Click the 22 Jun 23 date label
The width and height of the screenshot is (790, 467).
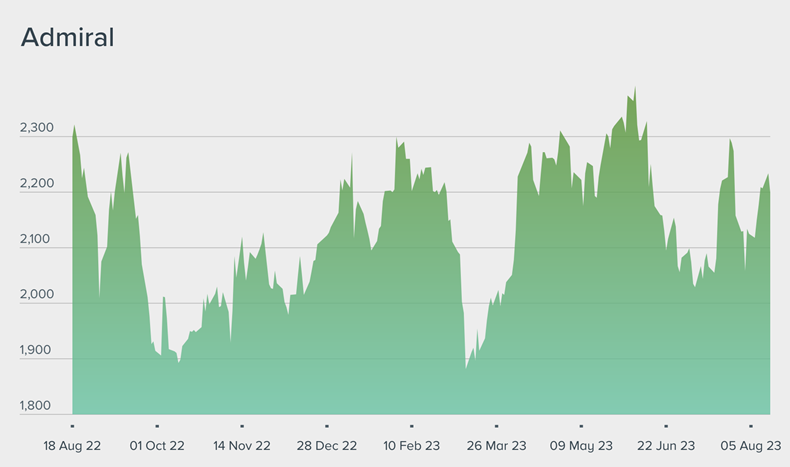pos(666,446)
